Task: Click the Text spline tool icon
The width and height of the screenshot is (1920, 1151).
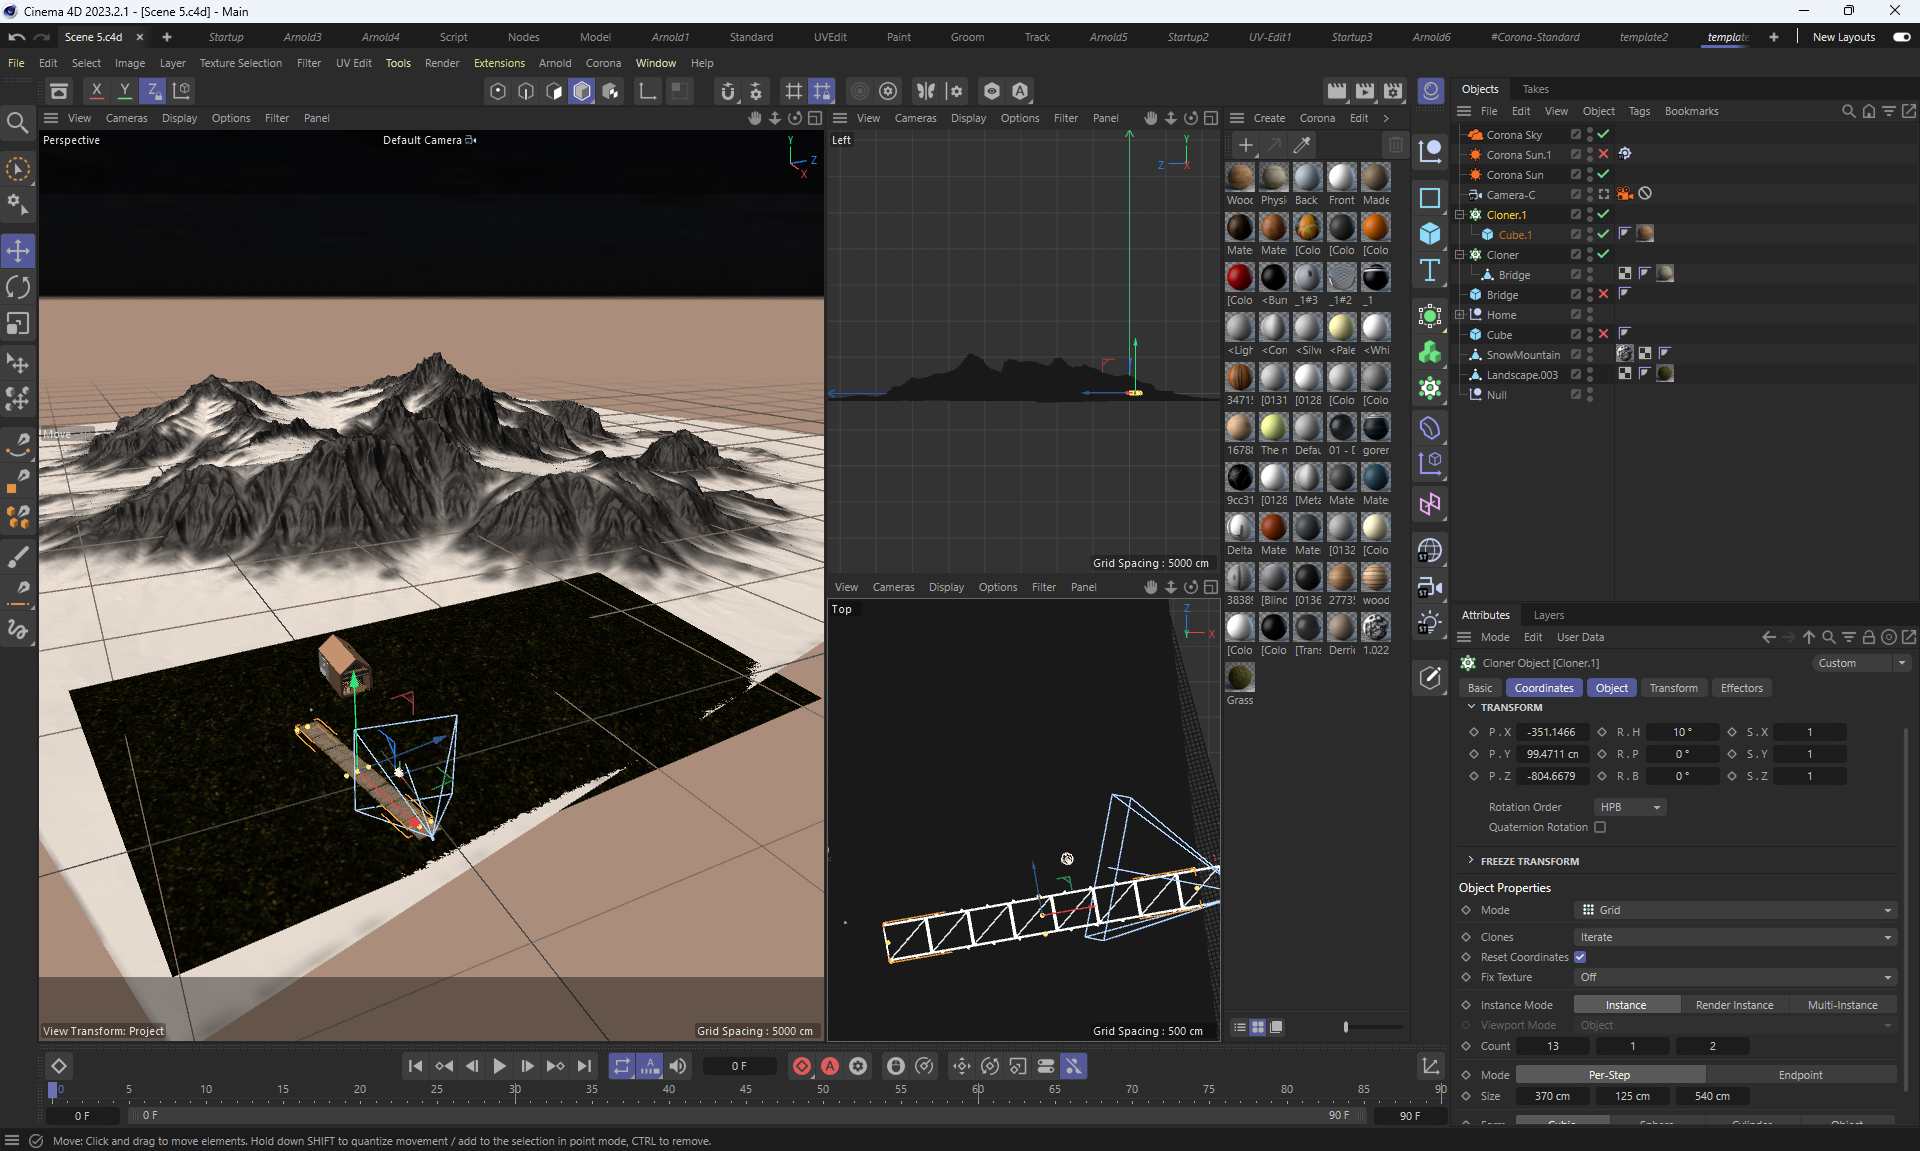Action: pyautogui.click(x=1430, y=271)
